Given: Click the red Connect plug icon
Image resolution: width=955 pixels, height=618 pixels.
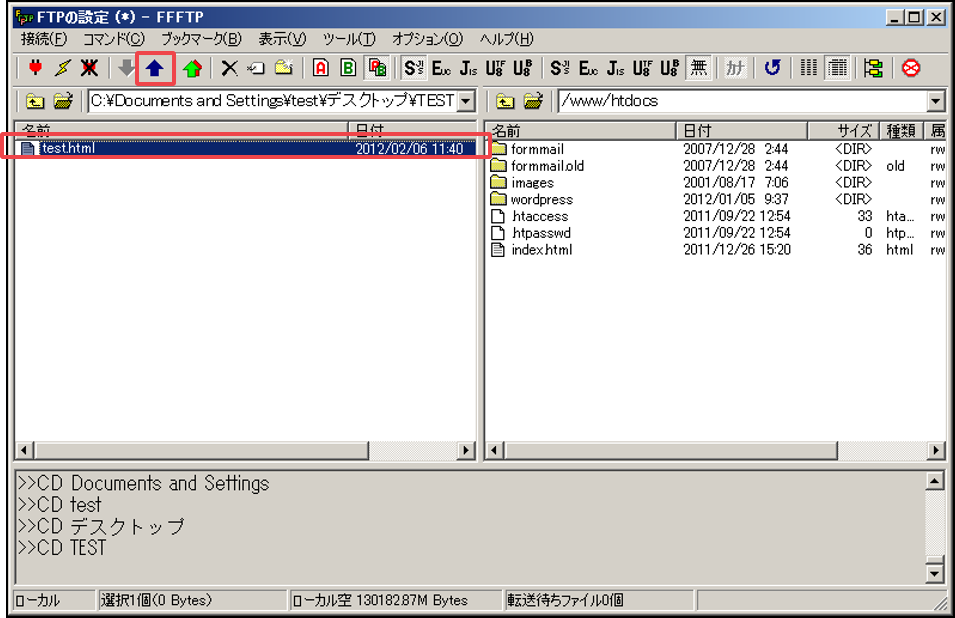Looking at the screenshot, I should click(35, 68).
